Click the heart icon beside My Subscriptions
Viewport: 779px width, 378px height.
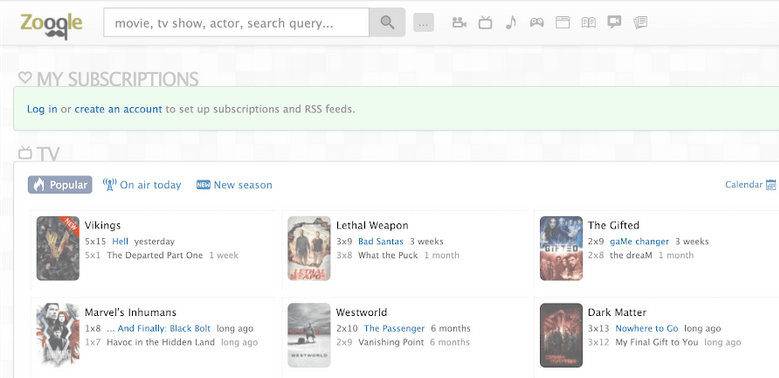[x=25, y=77]
